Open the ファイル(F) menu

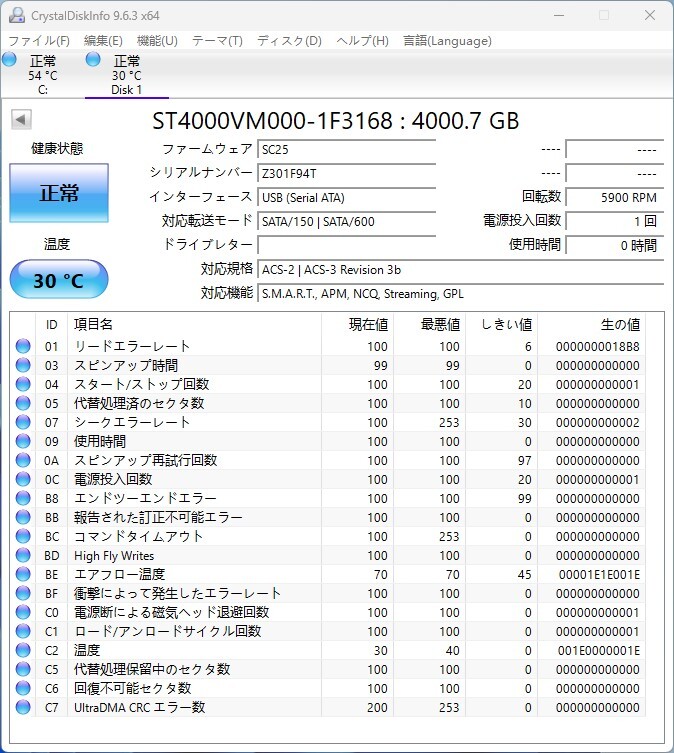(39, 41)
